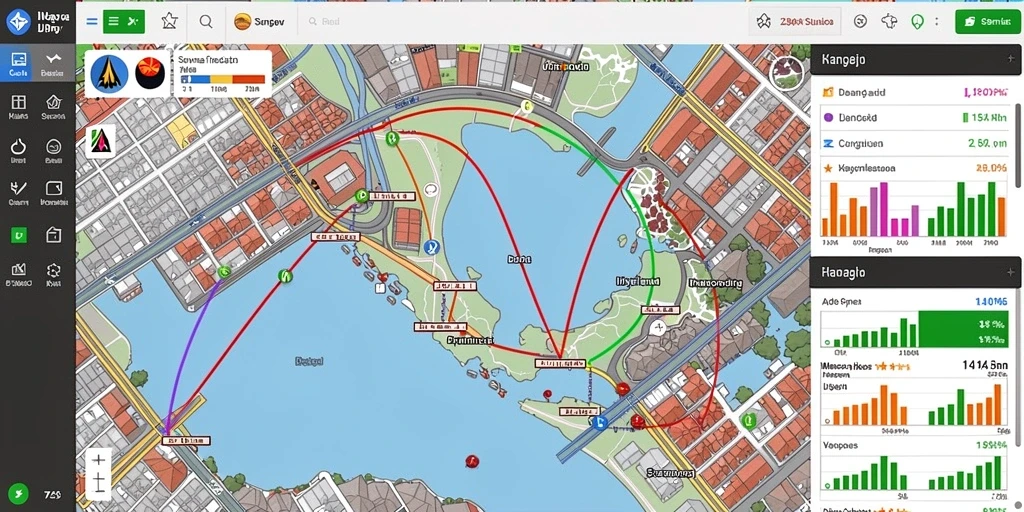The width and height of the screenshot is (1024, 512).
Task: Click the map zoom in plus button
Action: point(99,460)
